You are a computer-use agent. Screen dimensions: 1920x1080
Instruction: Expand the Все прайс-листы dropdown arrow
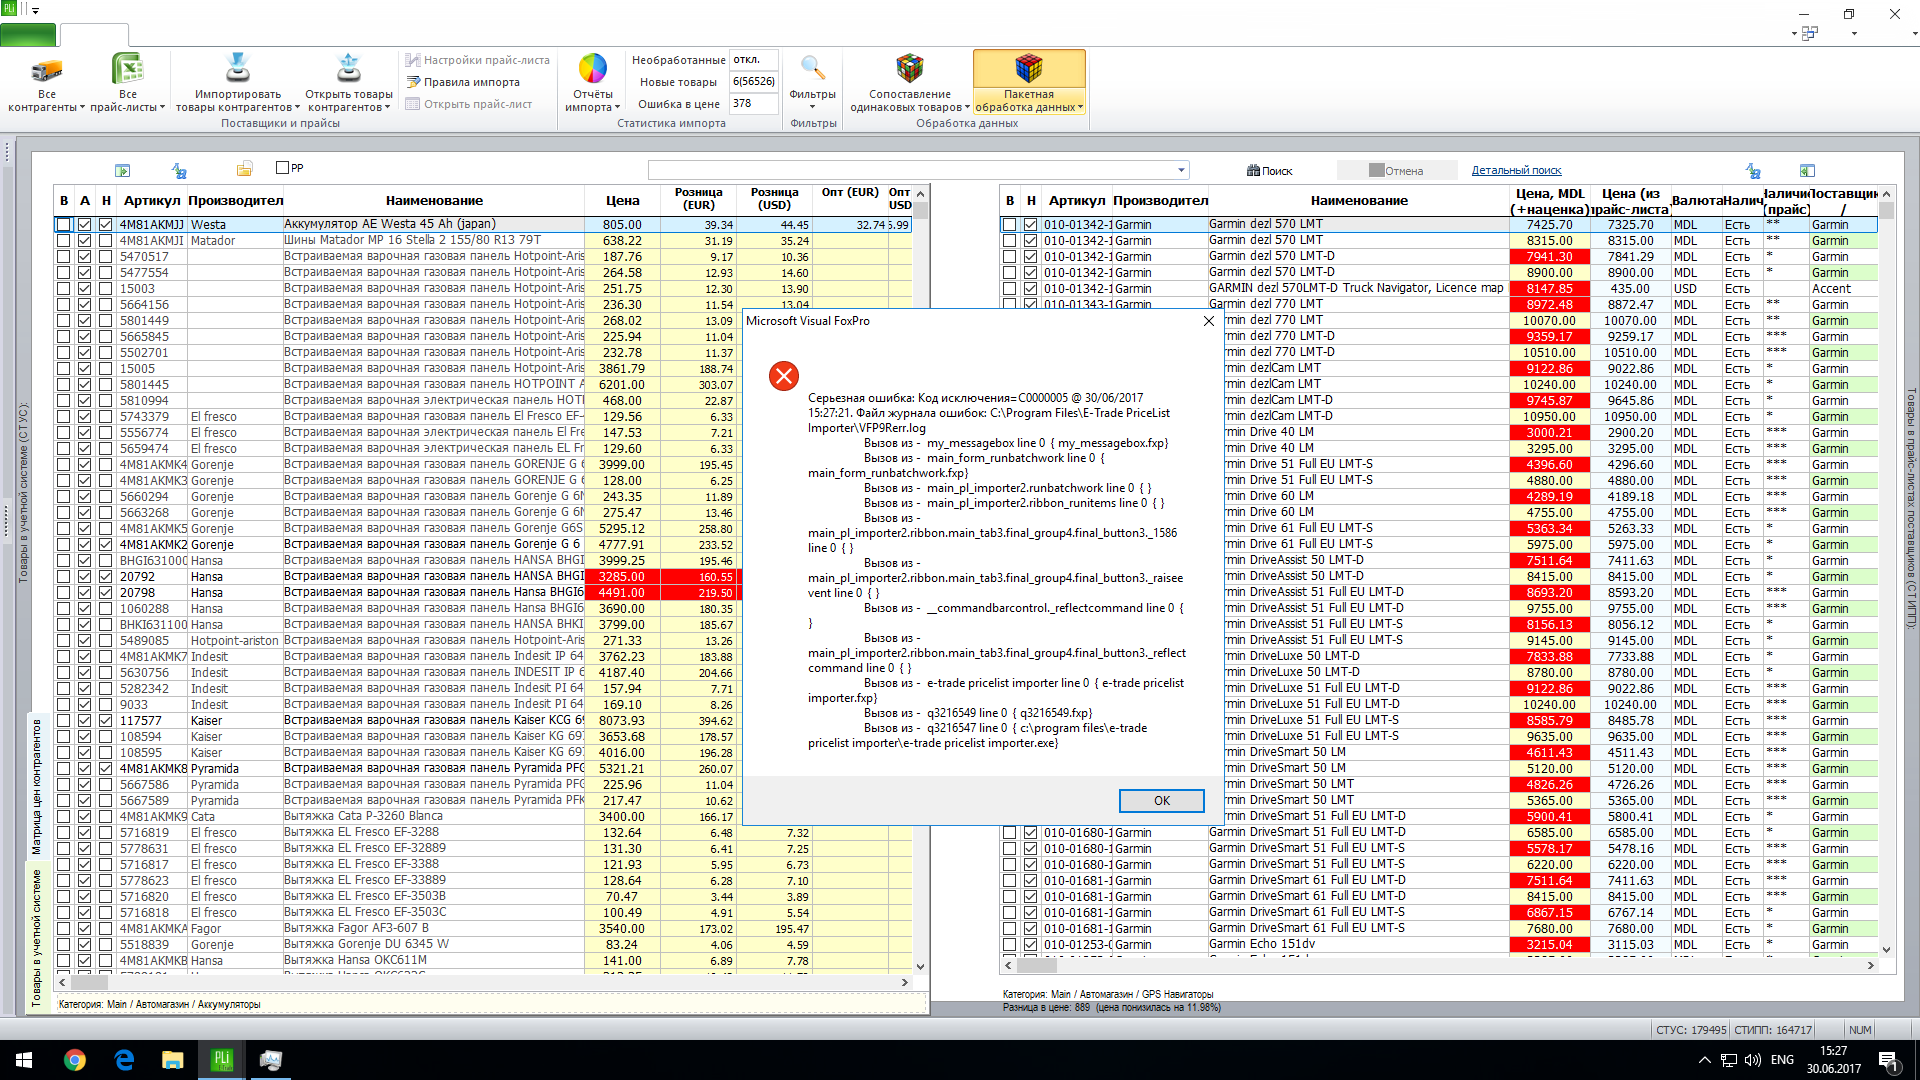[162, 108]
